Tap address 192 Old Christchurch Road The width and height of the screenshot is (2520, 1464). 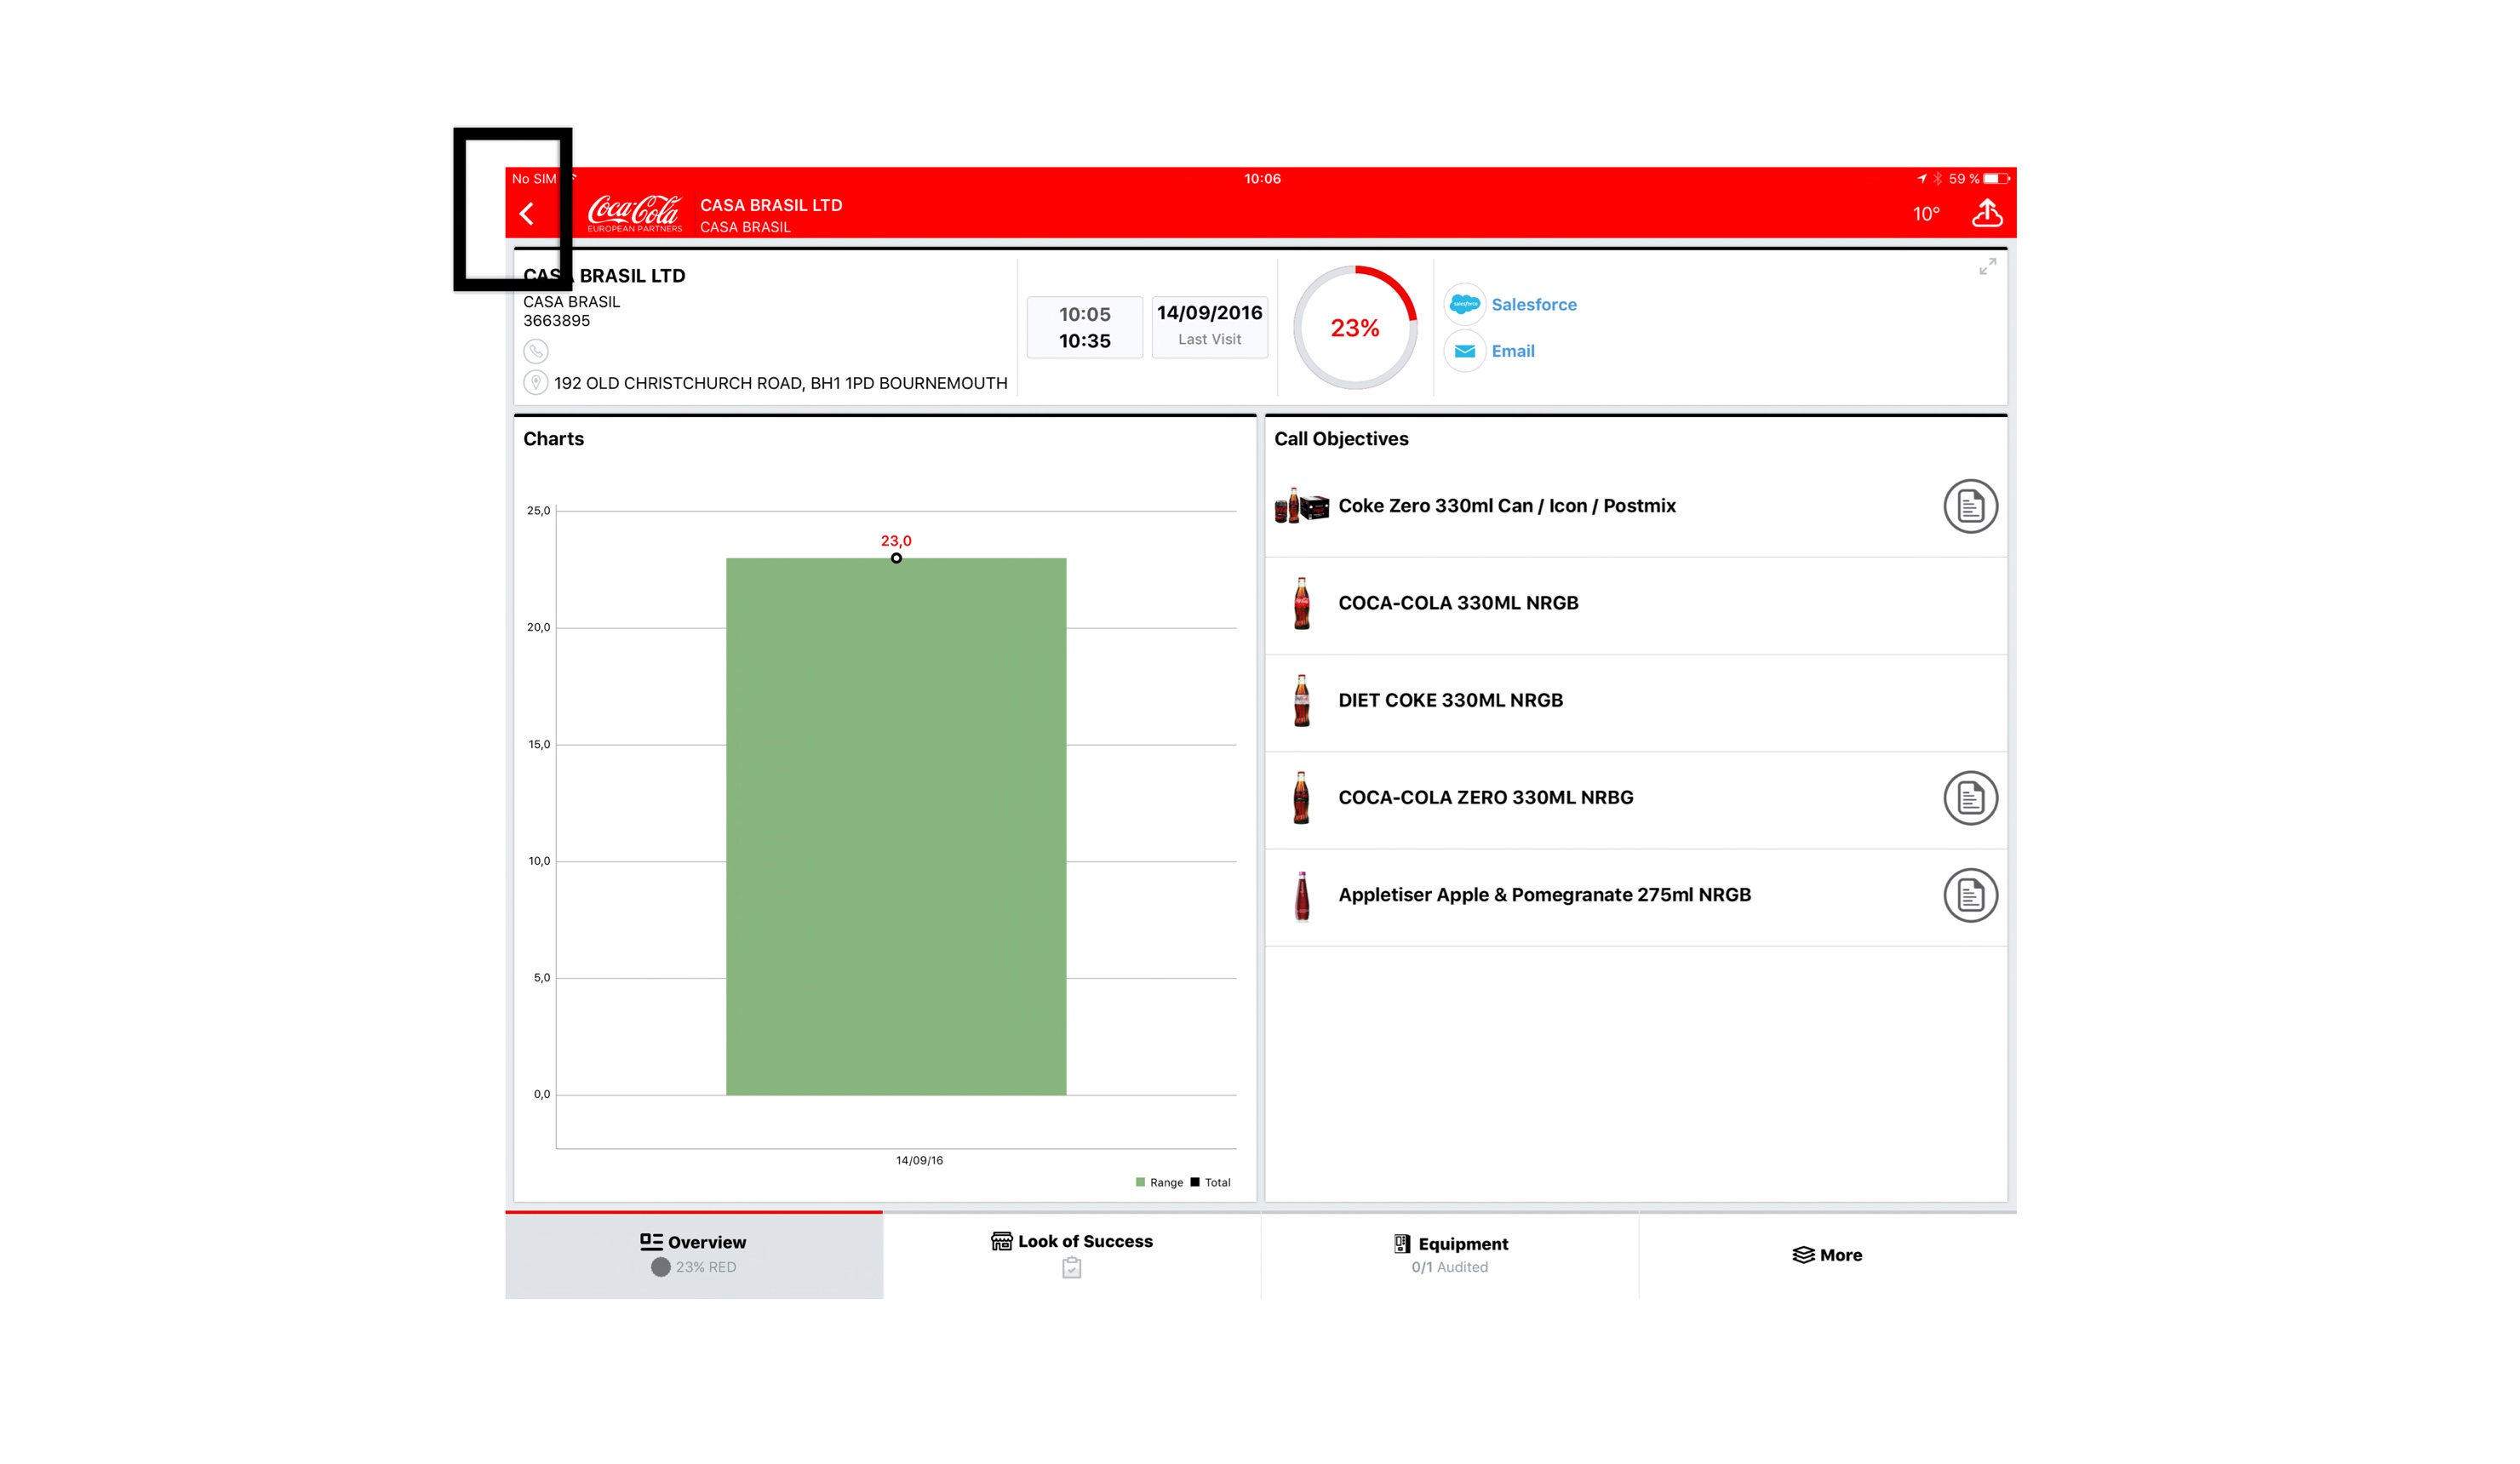(x=780, y=383)
